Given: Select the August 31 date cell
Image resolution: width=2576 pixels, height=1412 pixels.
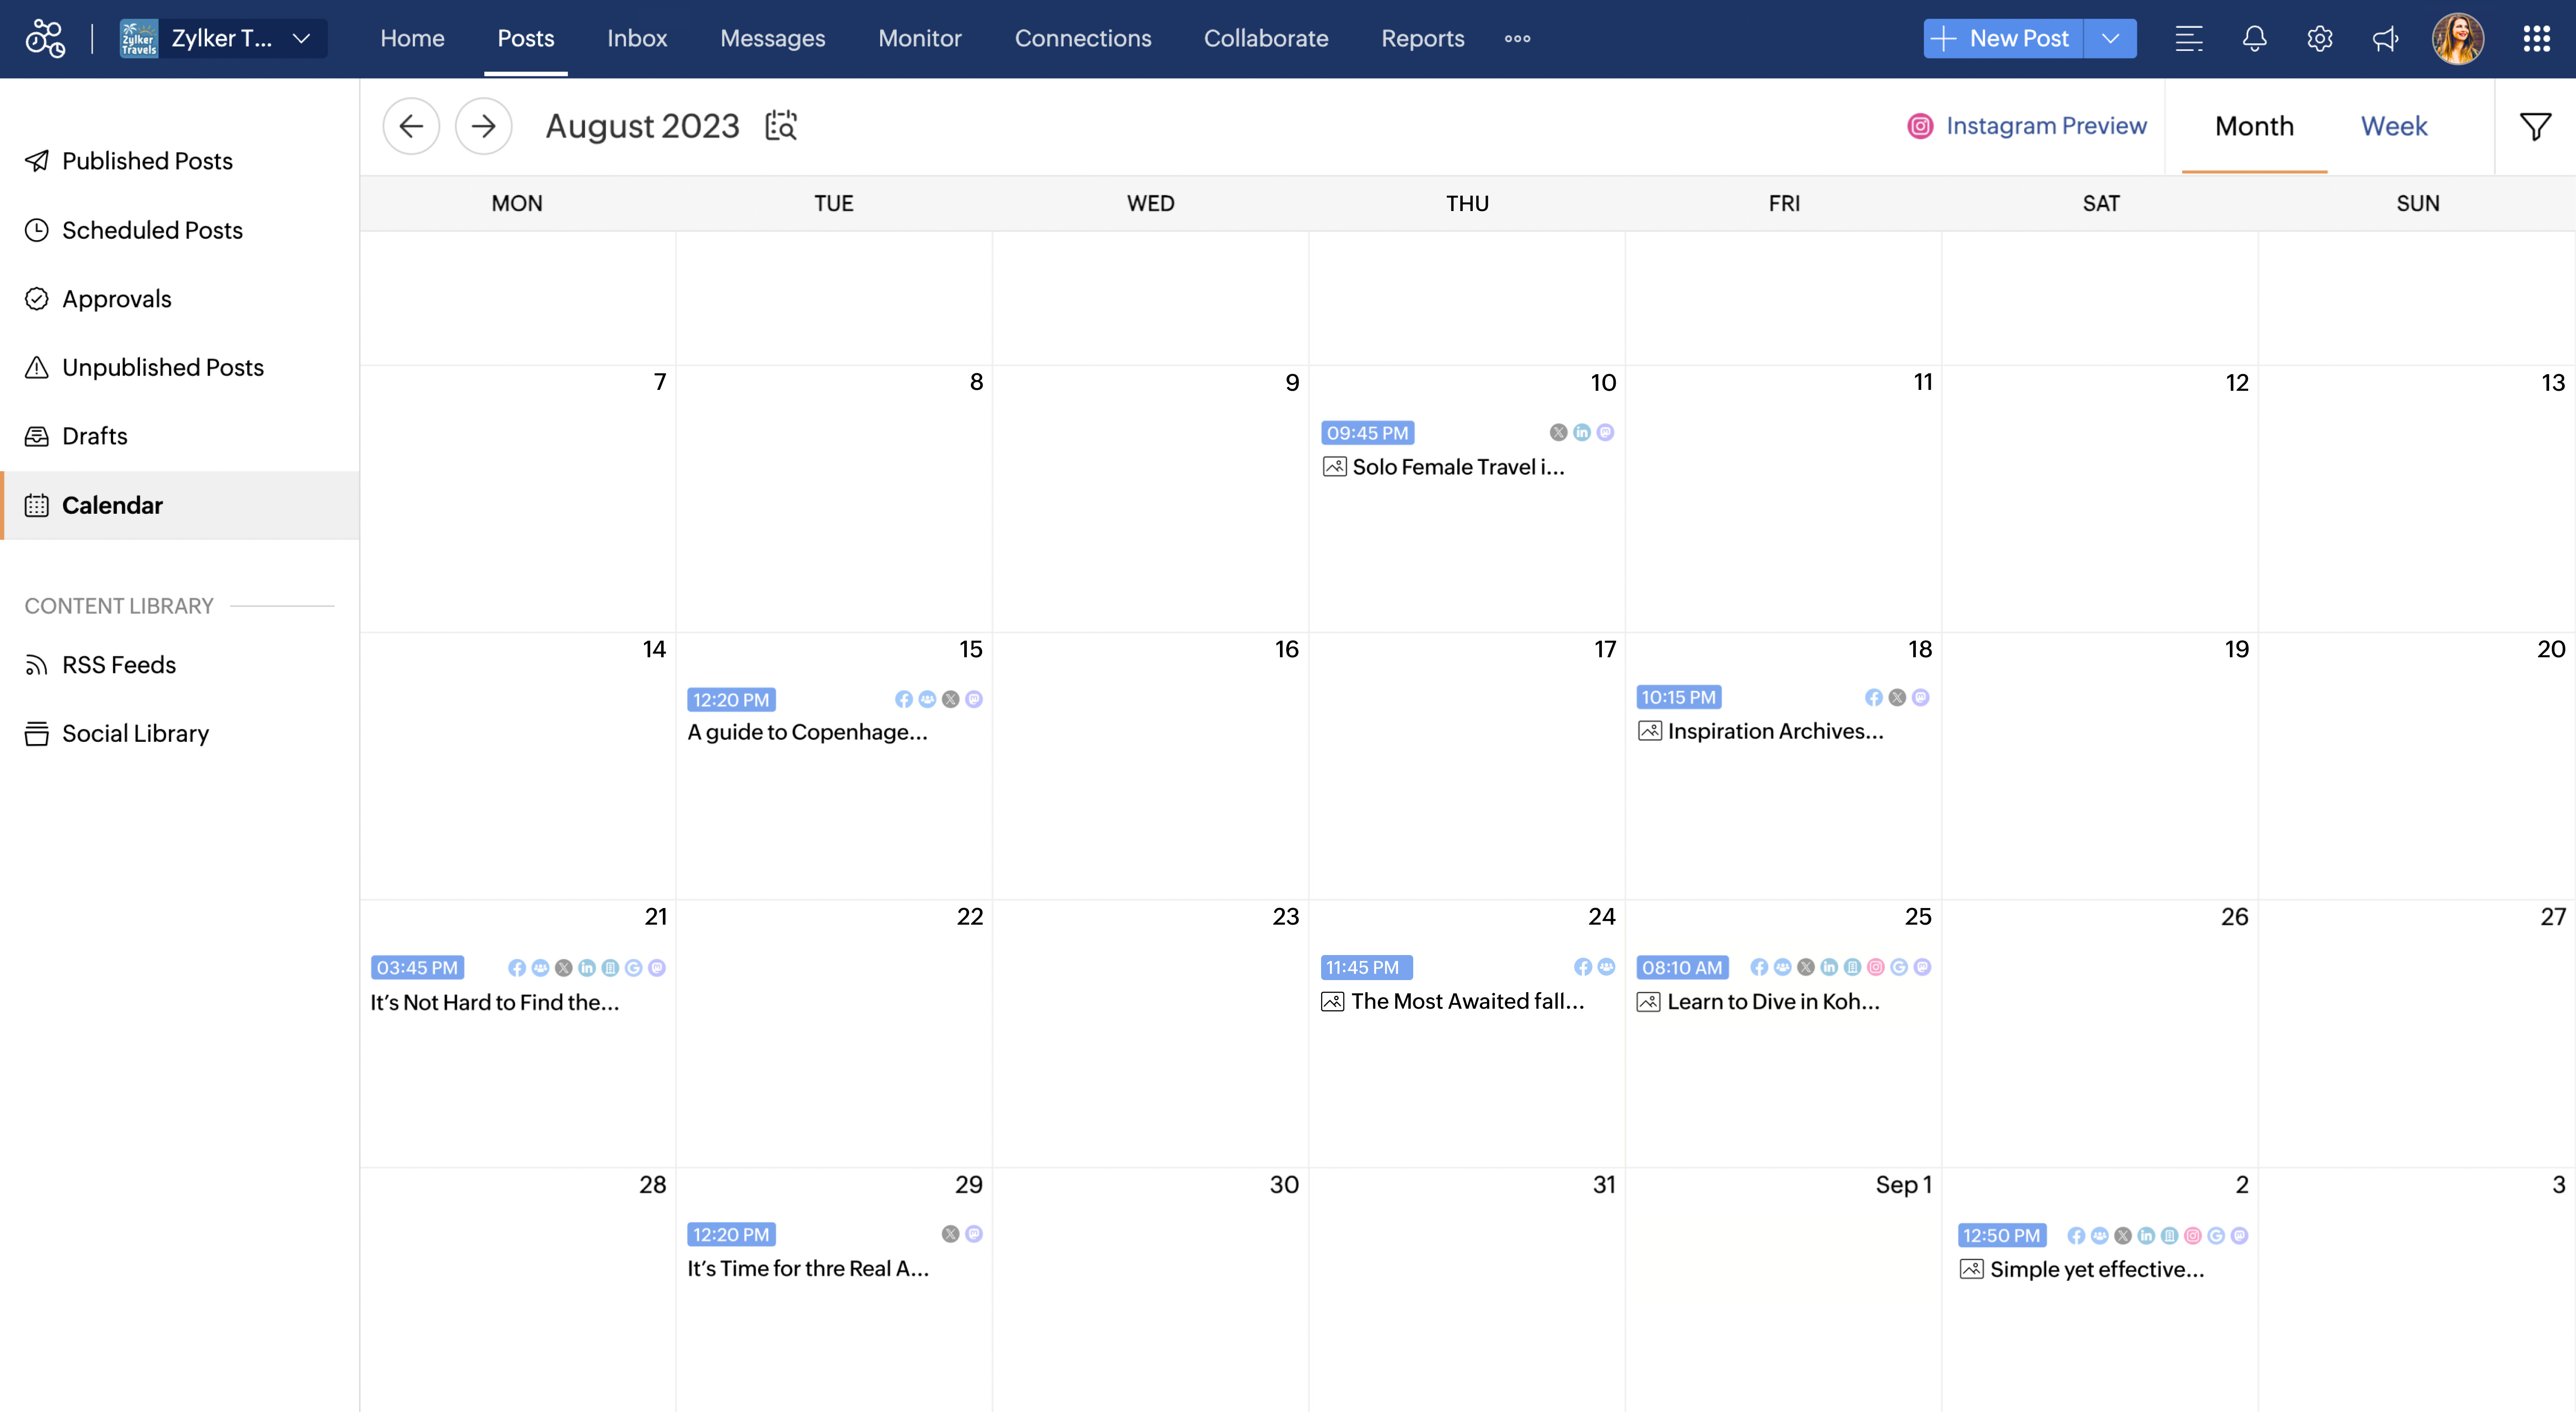Looking at the screenshot, I should 1467,1290.
